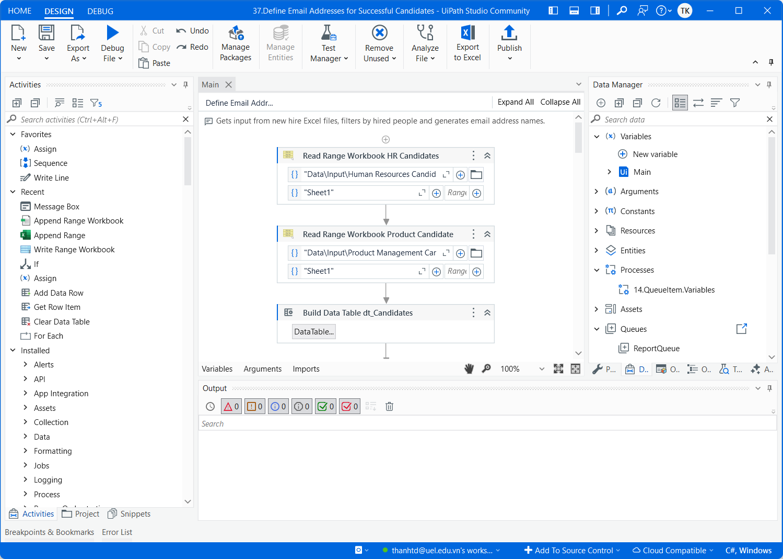Toggle warning messages filter in Output
The image size is (783, 559).
[x=255, y=407]
